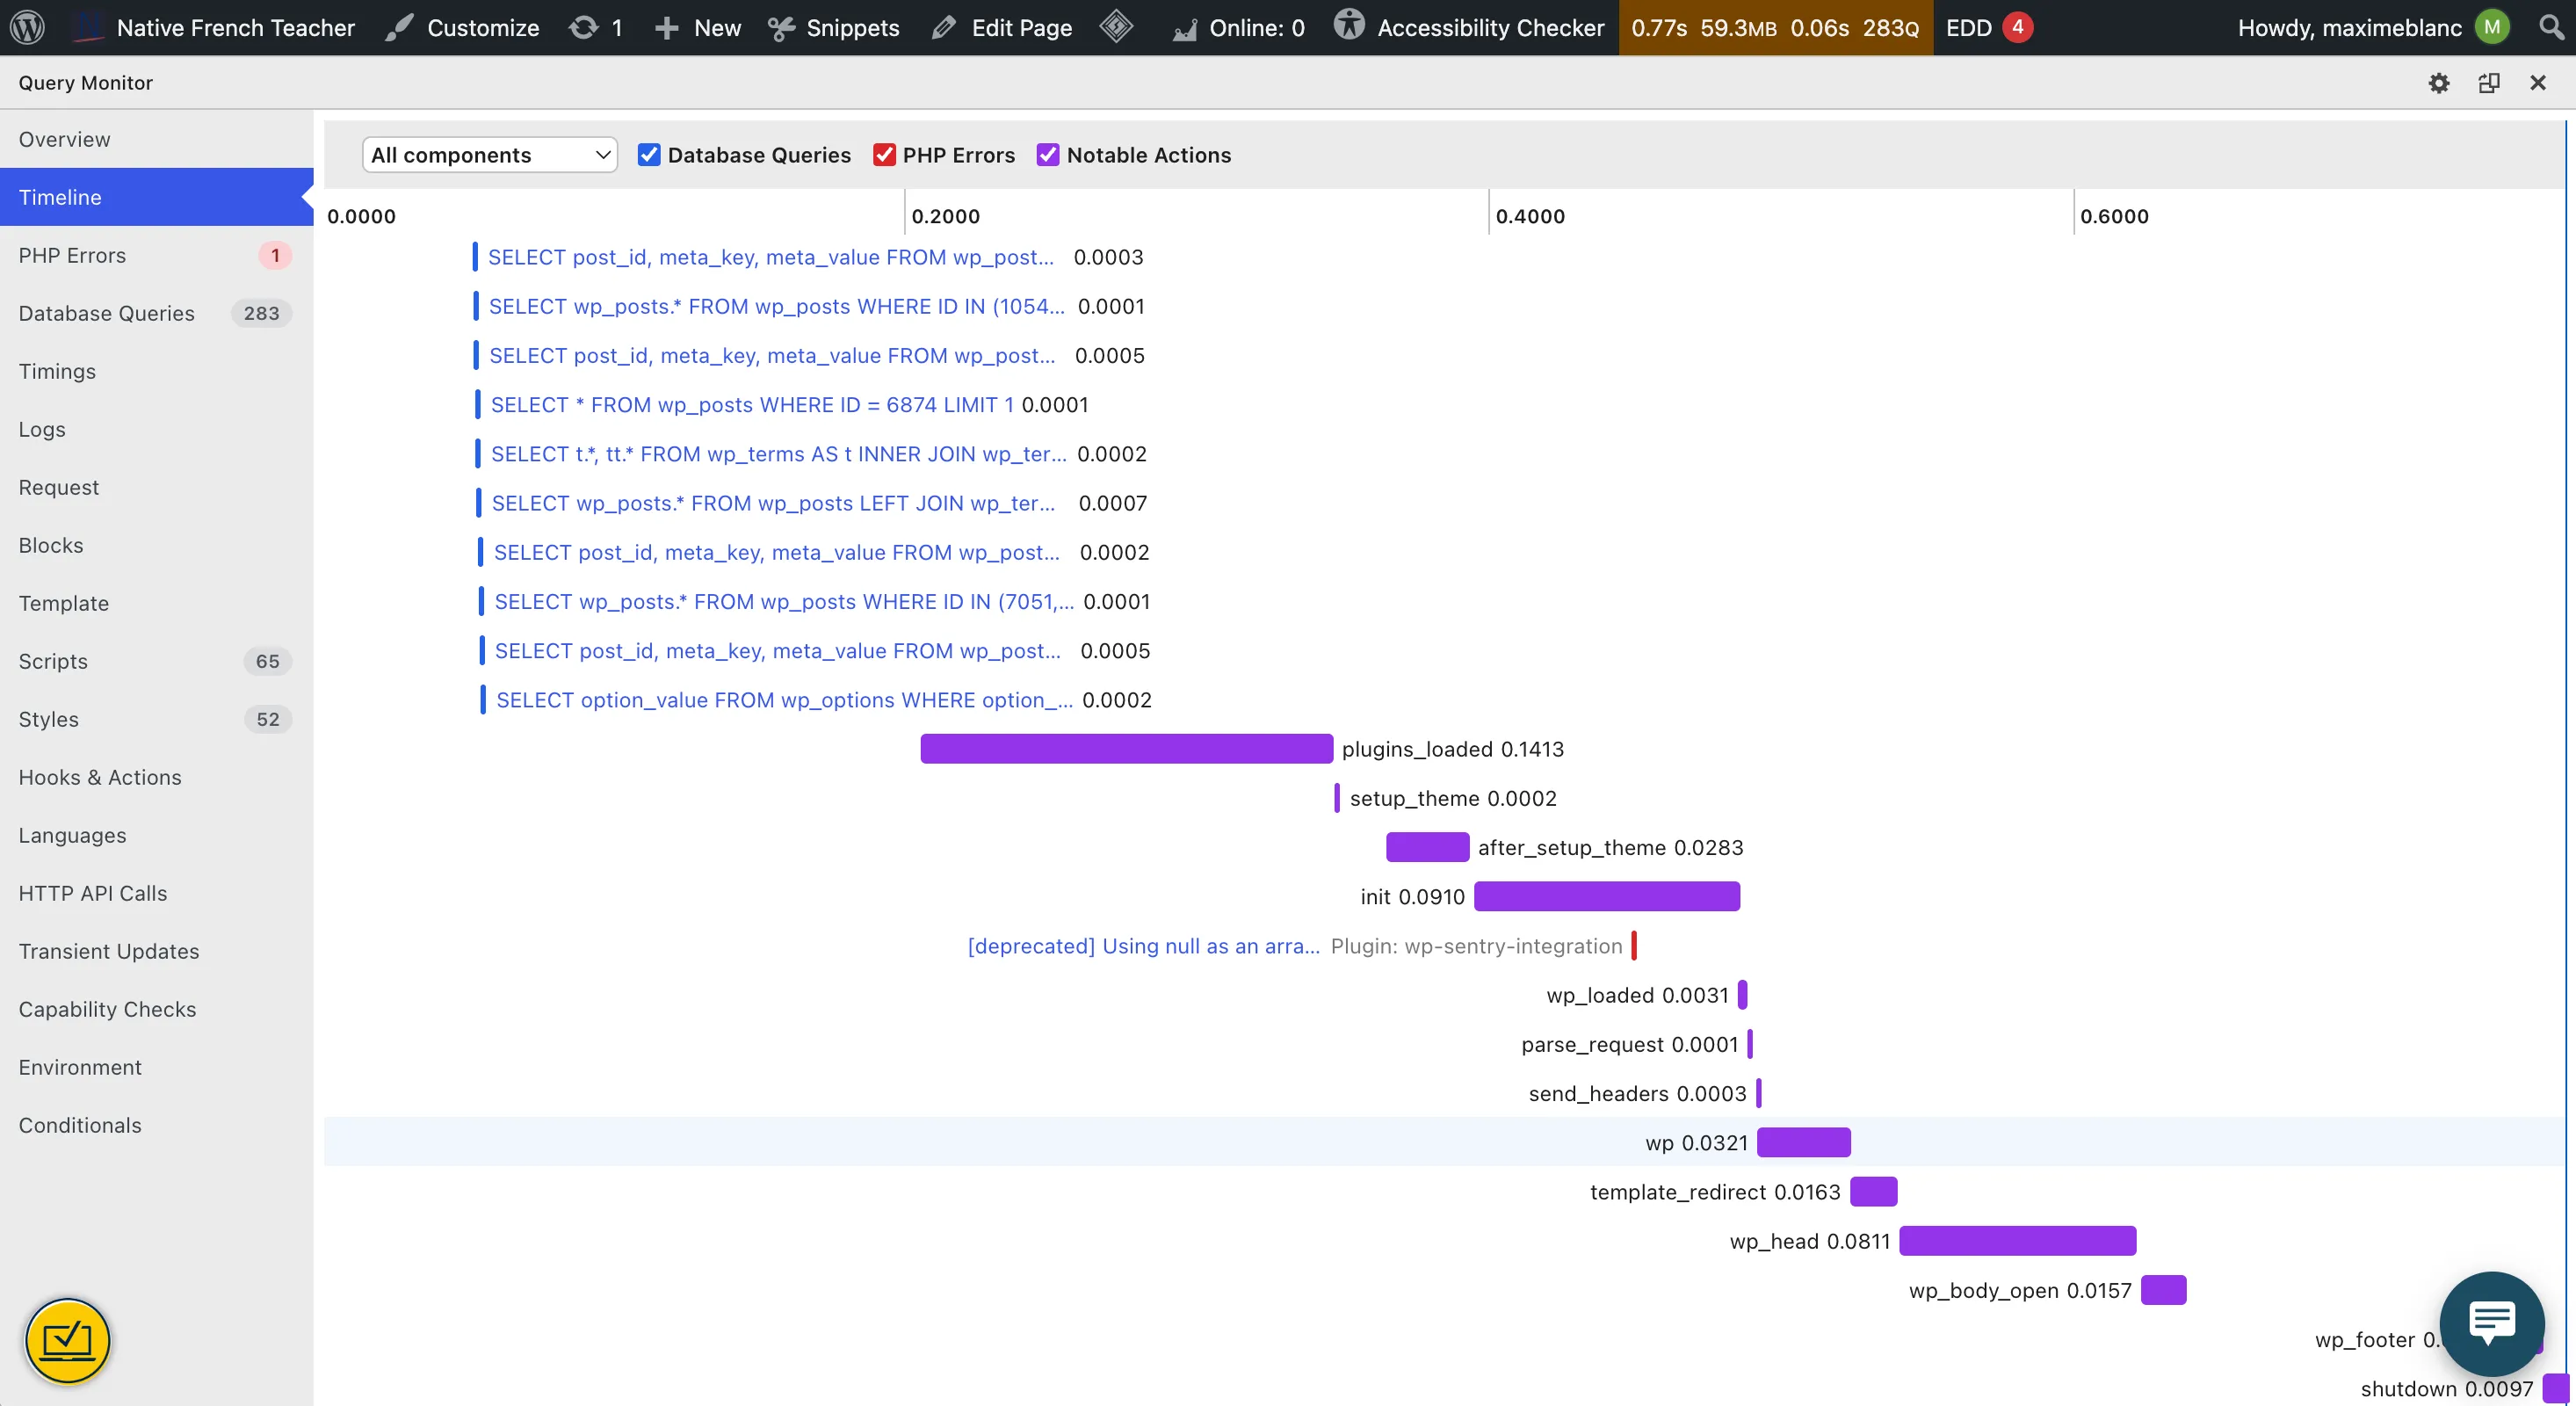
Task: Open the All components dropdown
Action: pyautogui.click(x=490, y=155)
